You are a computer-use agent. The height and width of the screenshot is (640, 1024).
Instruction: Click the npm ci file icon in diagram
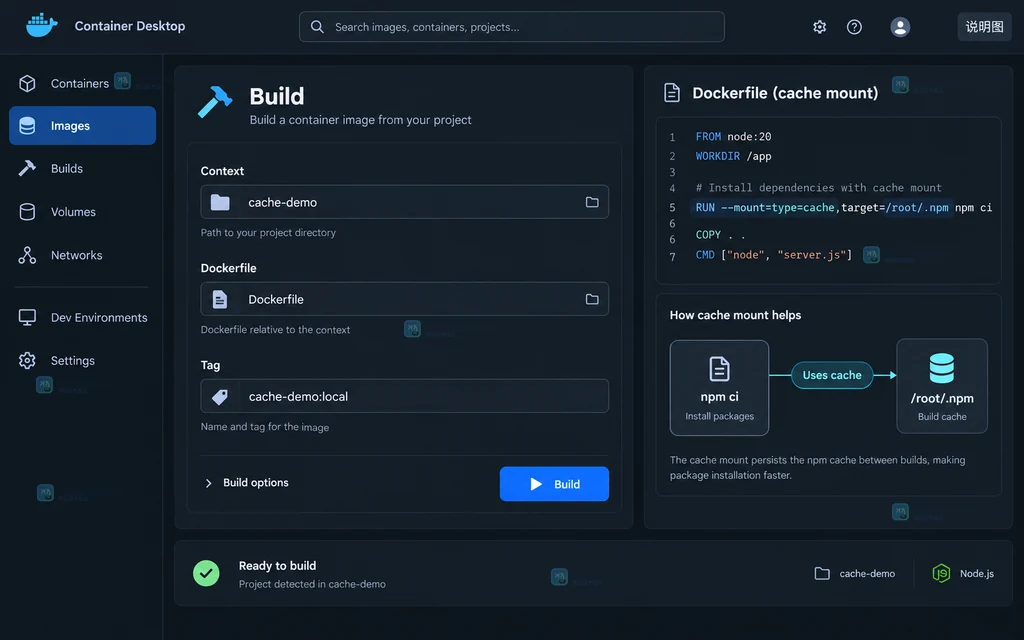coord(719,369)
